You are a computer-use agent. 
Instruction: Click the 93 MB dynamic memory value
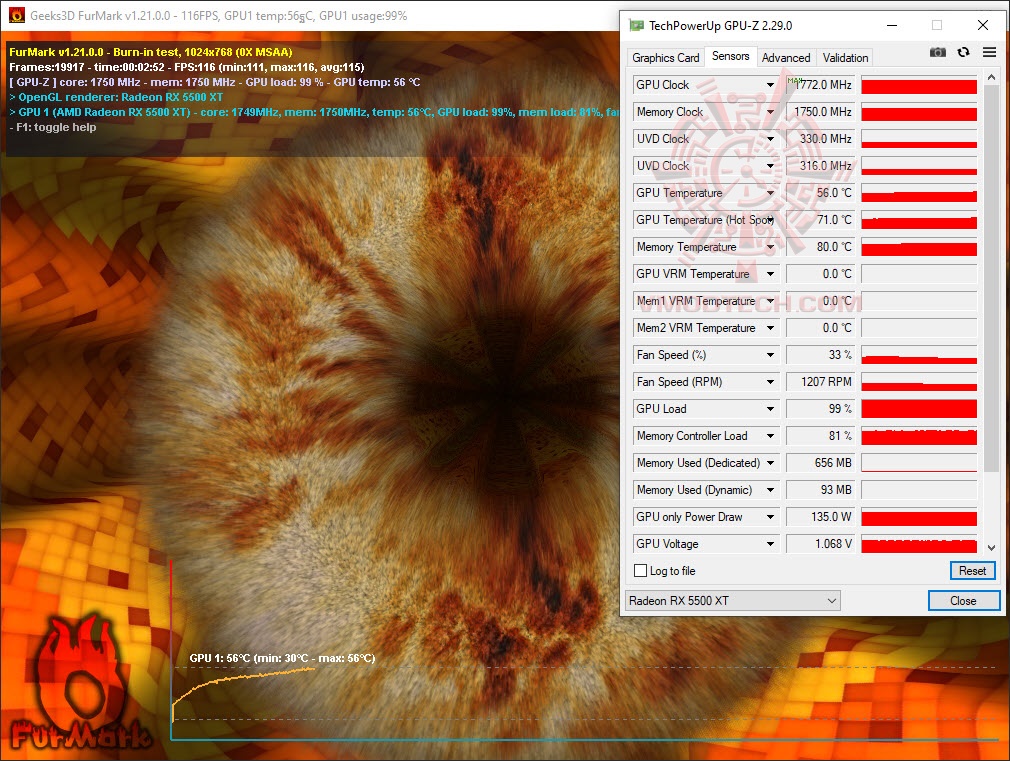tap(821, 490)
